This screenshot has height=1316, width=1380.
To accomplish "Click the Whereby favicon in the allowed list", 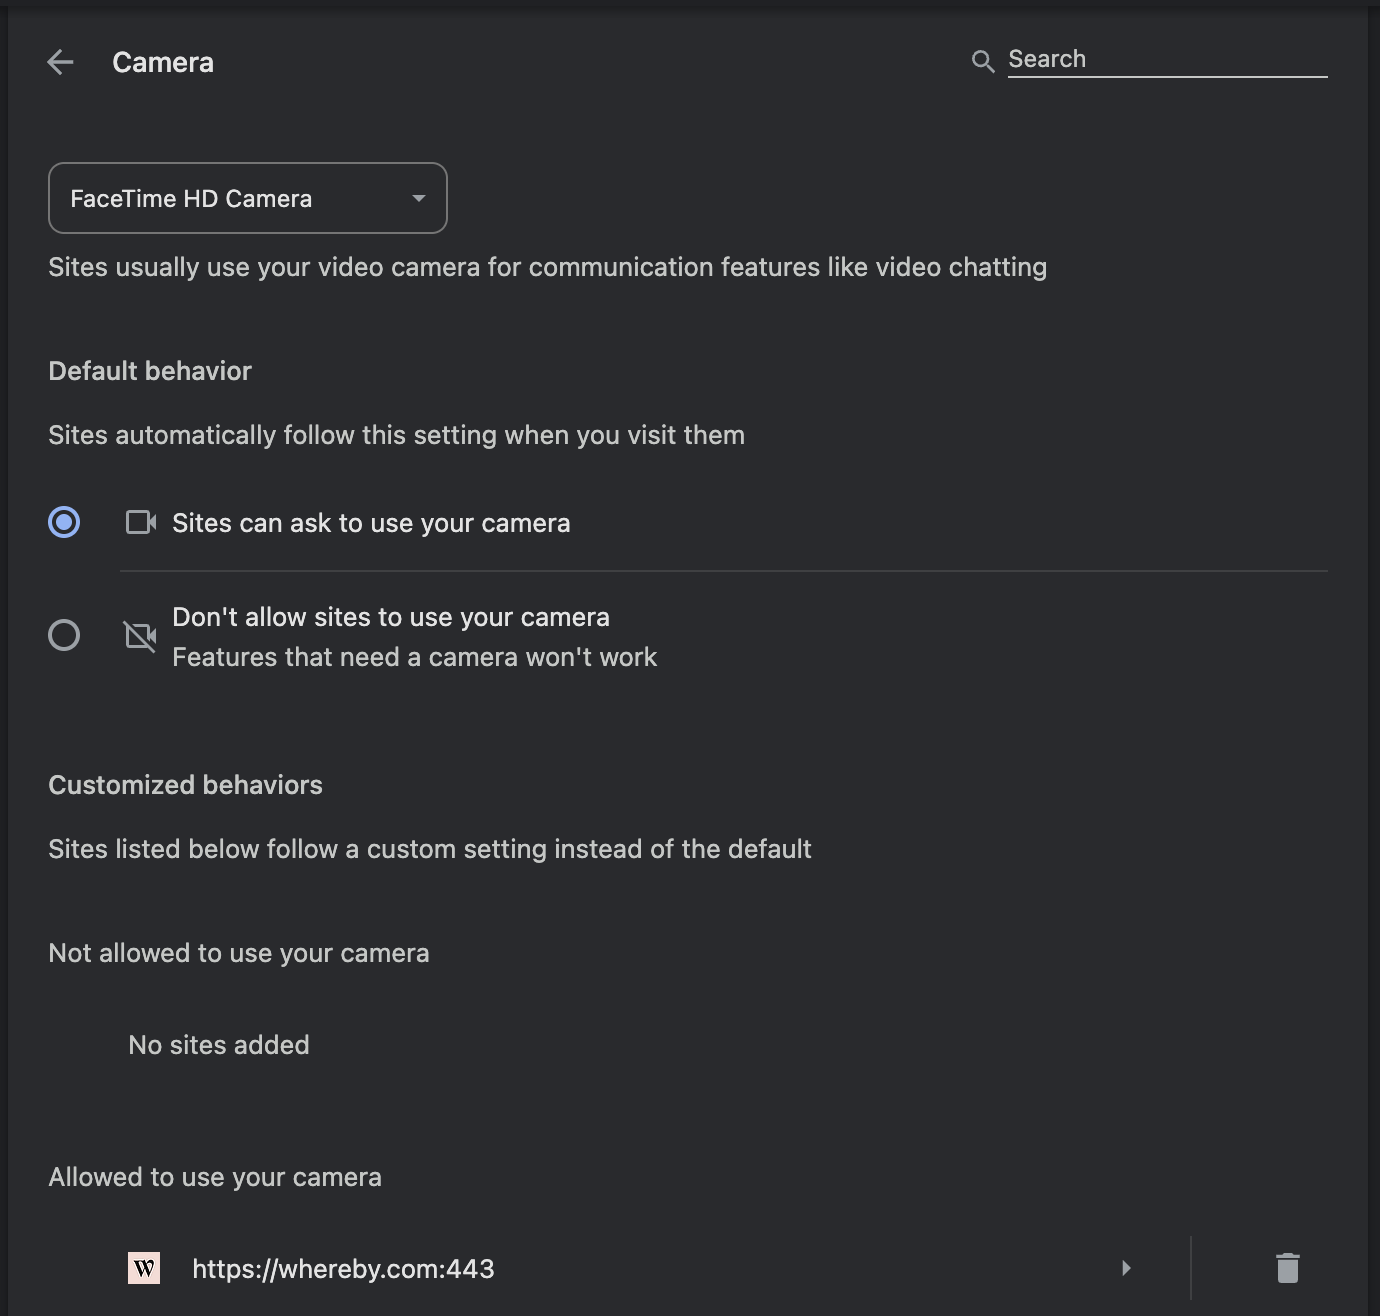I will [x=144, y=1268].
